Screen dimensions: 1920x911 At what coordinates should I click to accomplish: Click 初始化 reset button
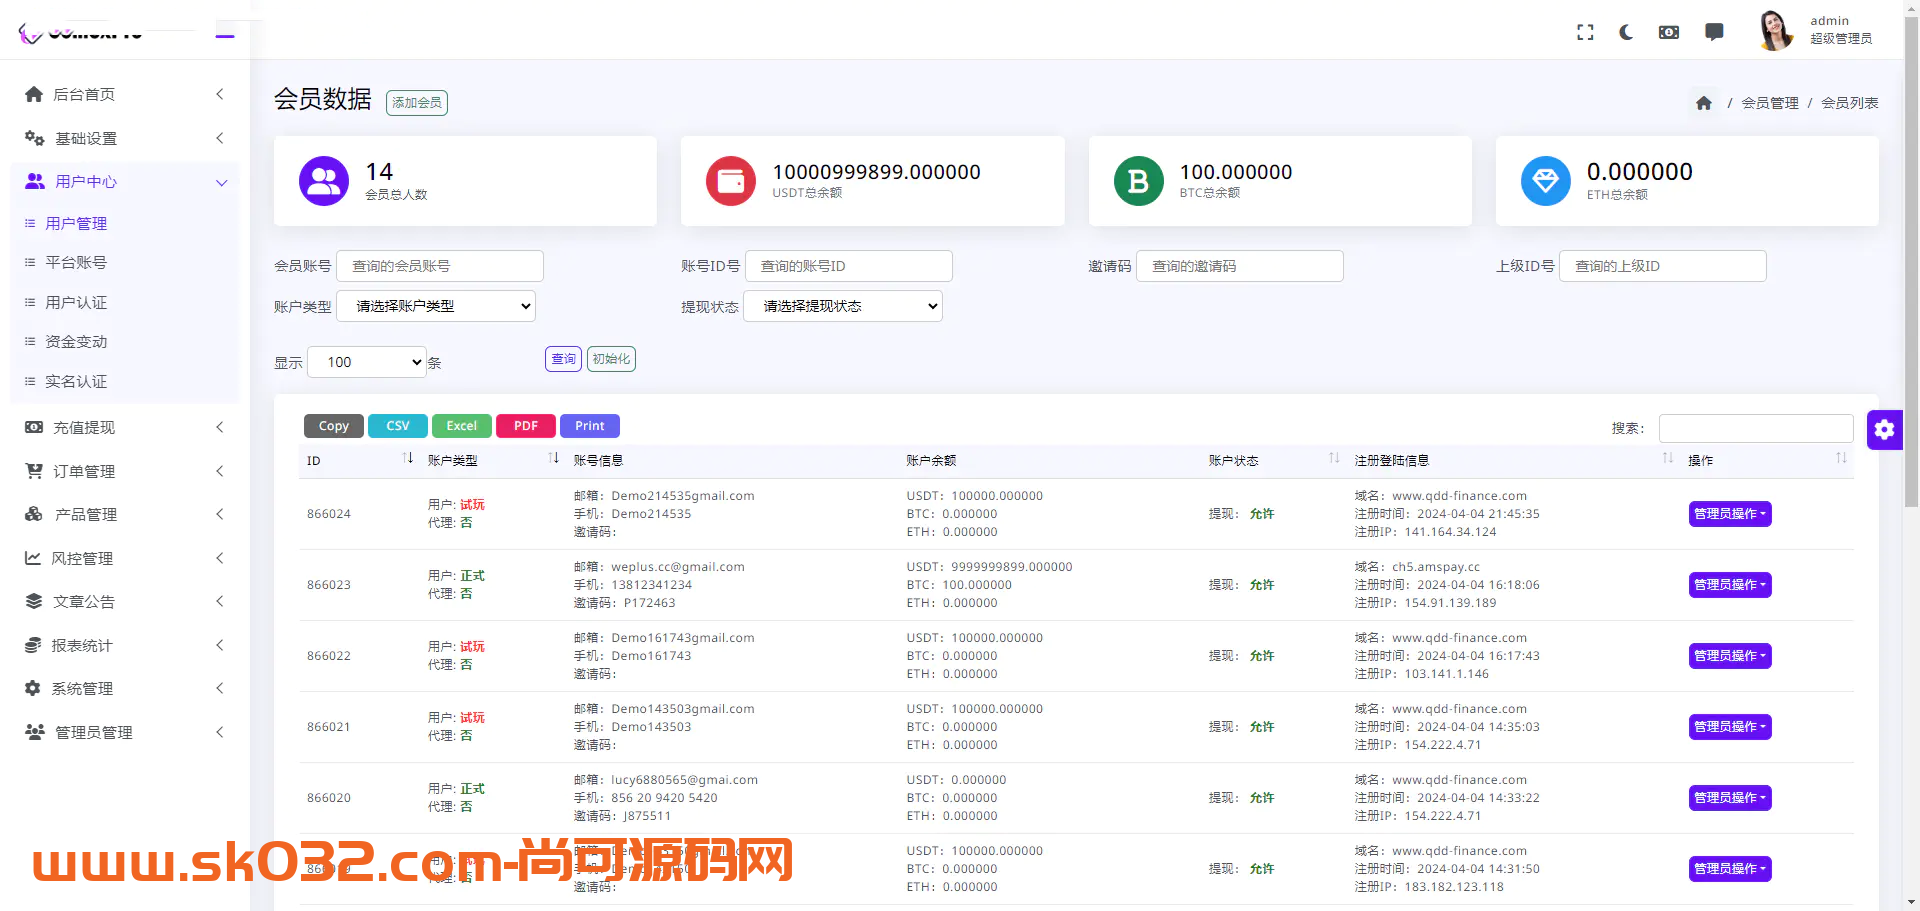pos(611,359)
